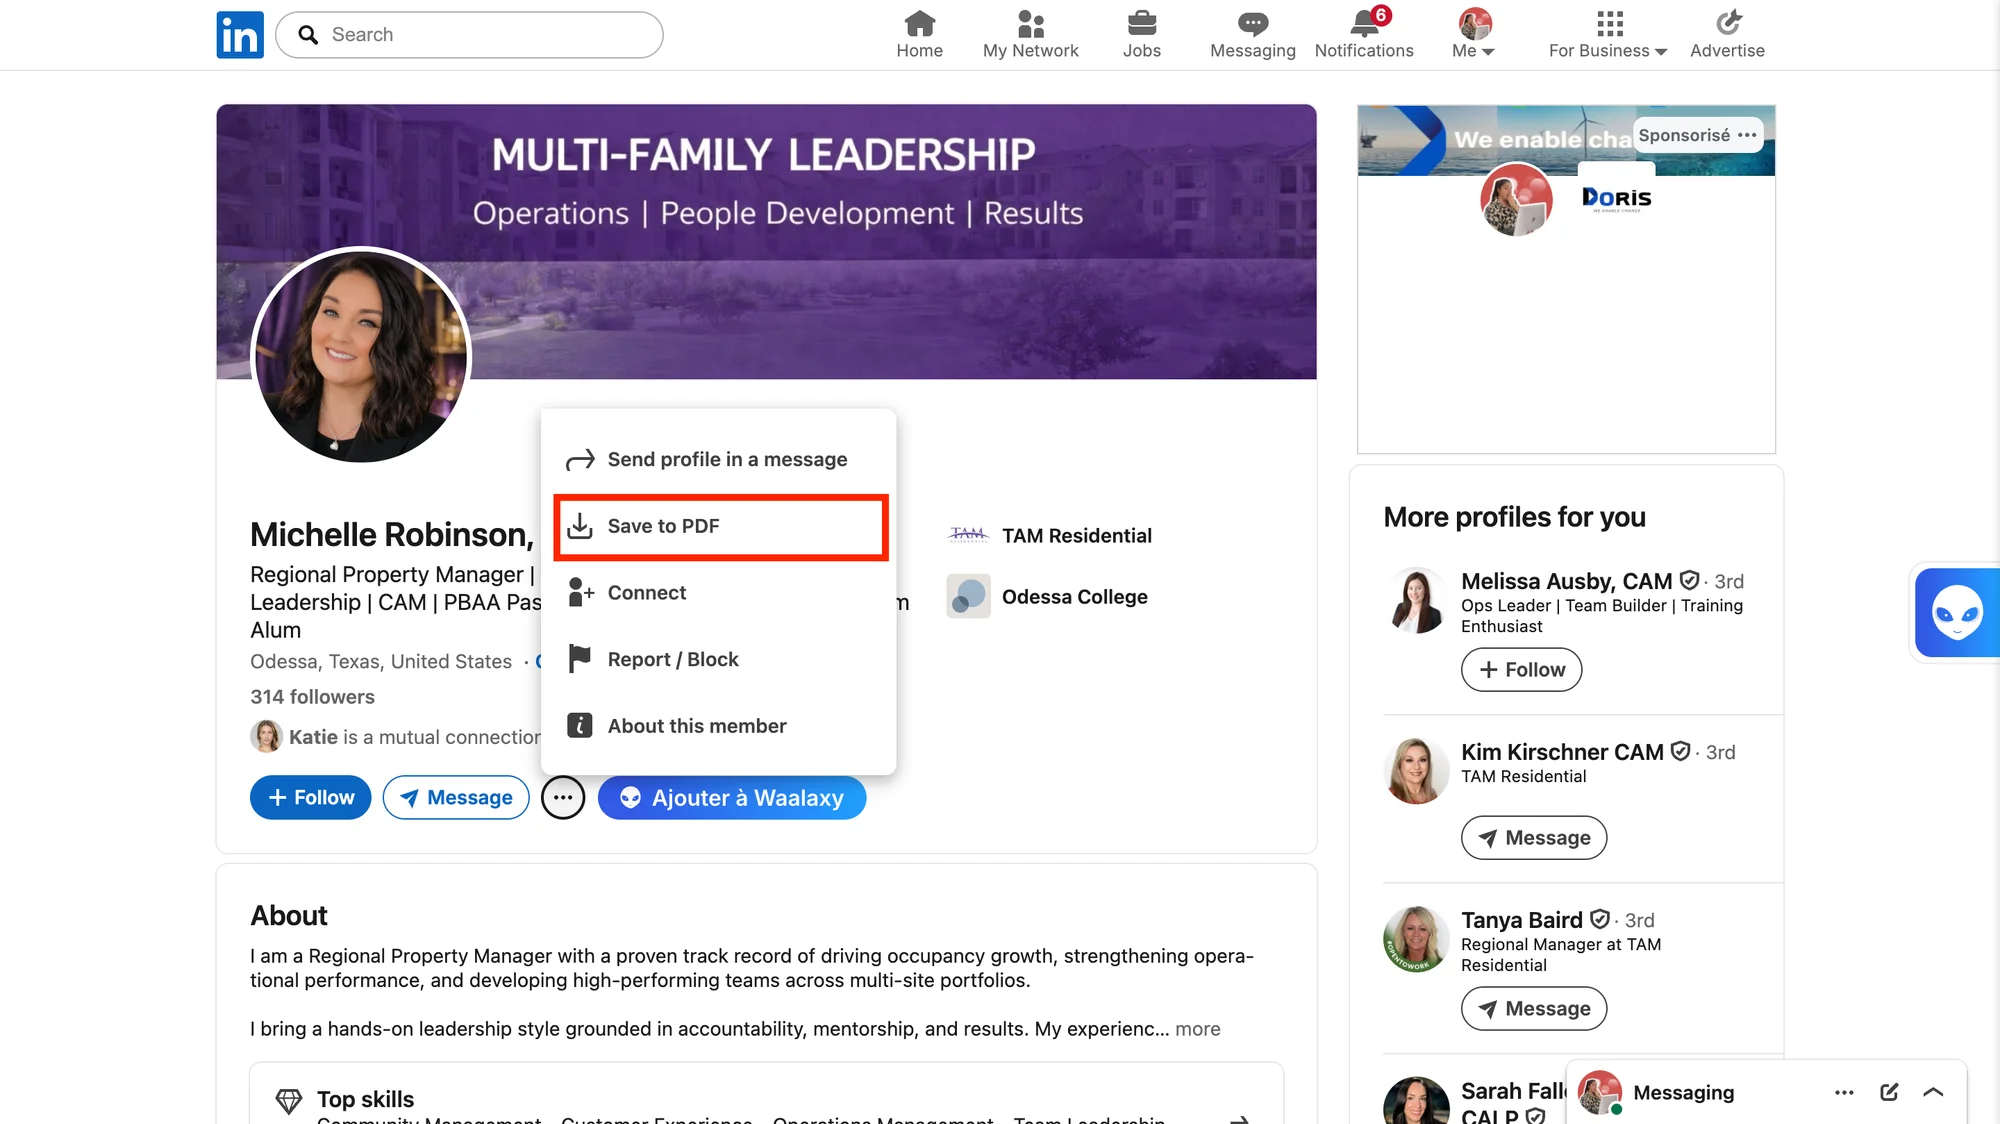Click the Odessa, Texas, United States location

pyautogui.click(x=381, y=662)
